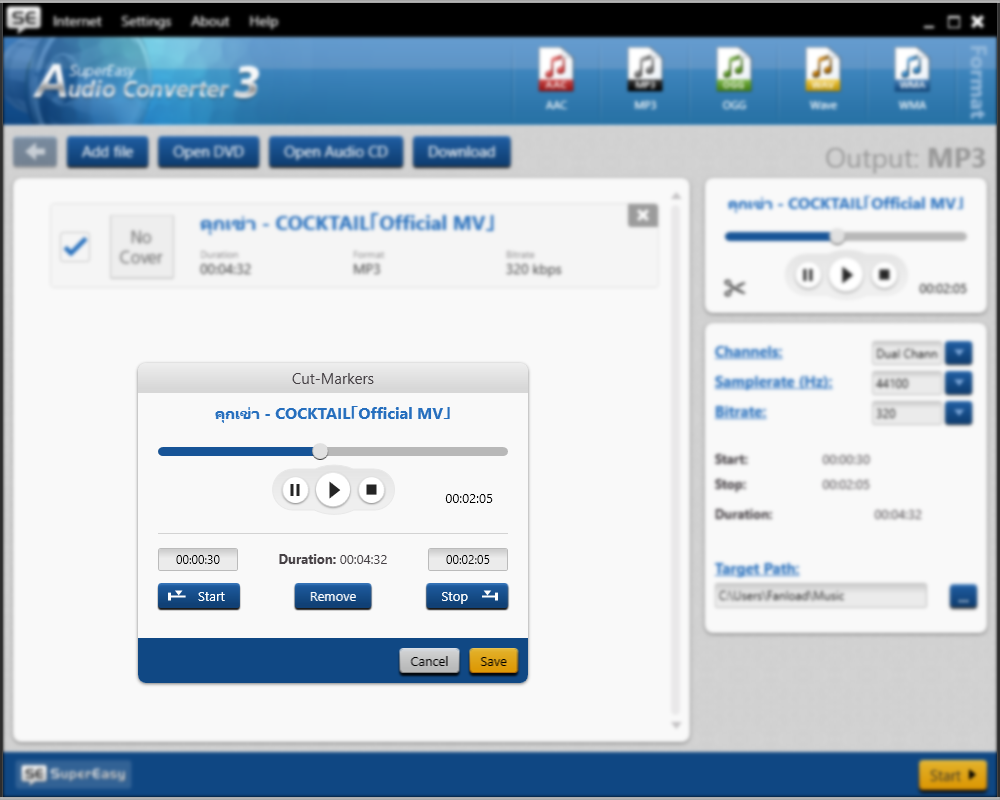Click the yellow Start conversion button
This screenshot has width=1000, height=800.
pos(952,775)
